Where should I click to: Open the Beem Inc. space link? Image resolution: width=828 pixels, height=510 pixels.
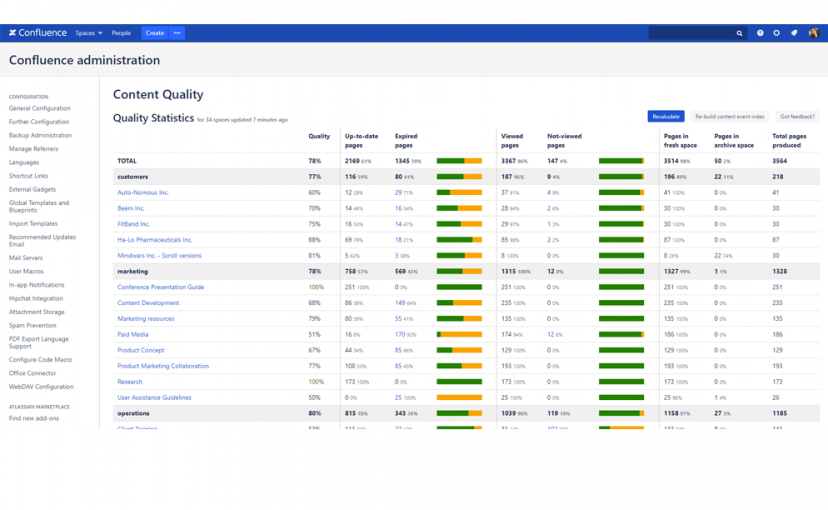pyautogui.click(x=131, y=209)
